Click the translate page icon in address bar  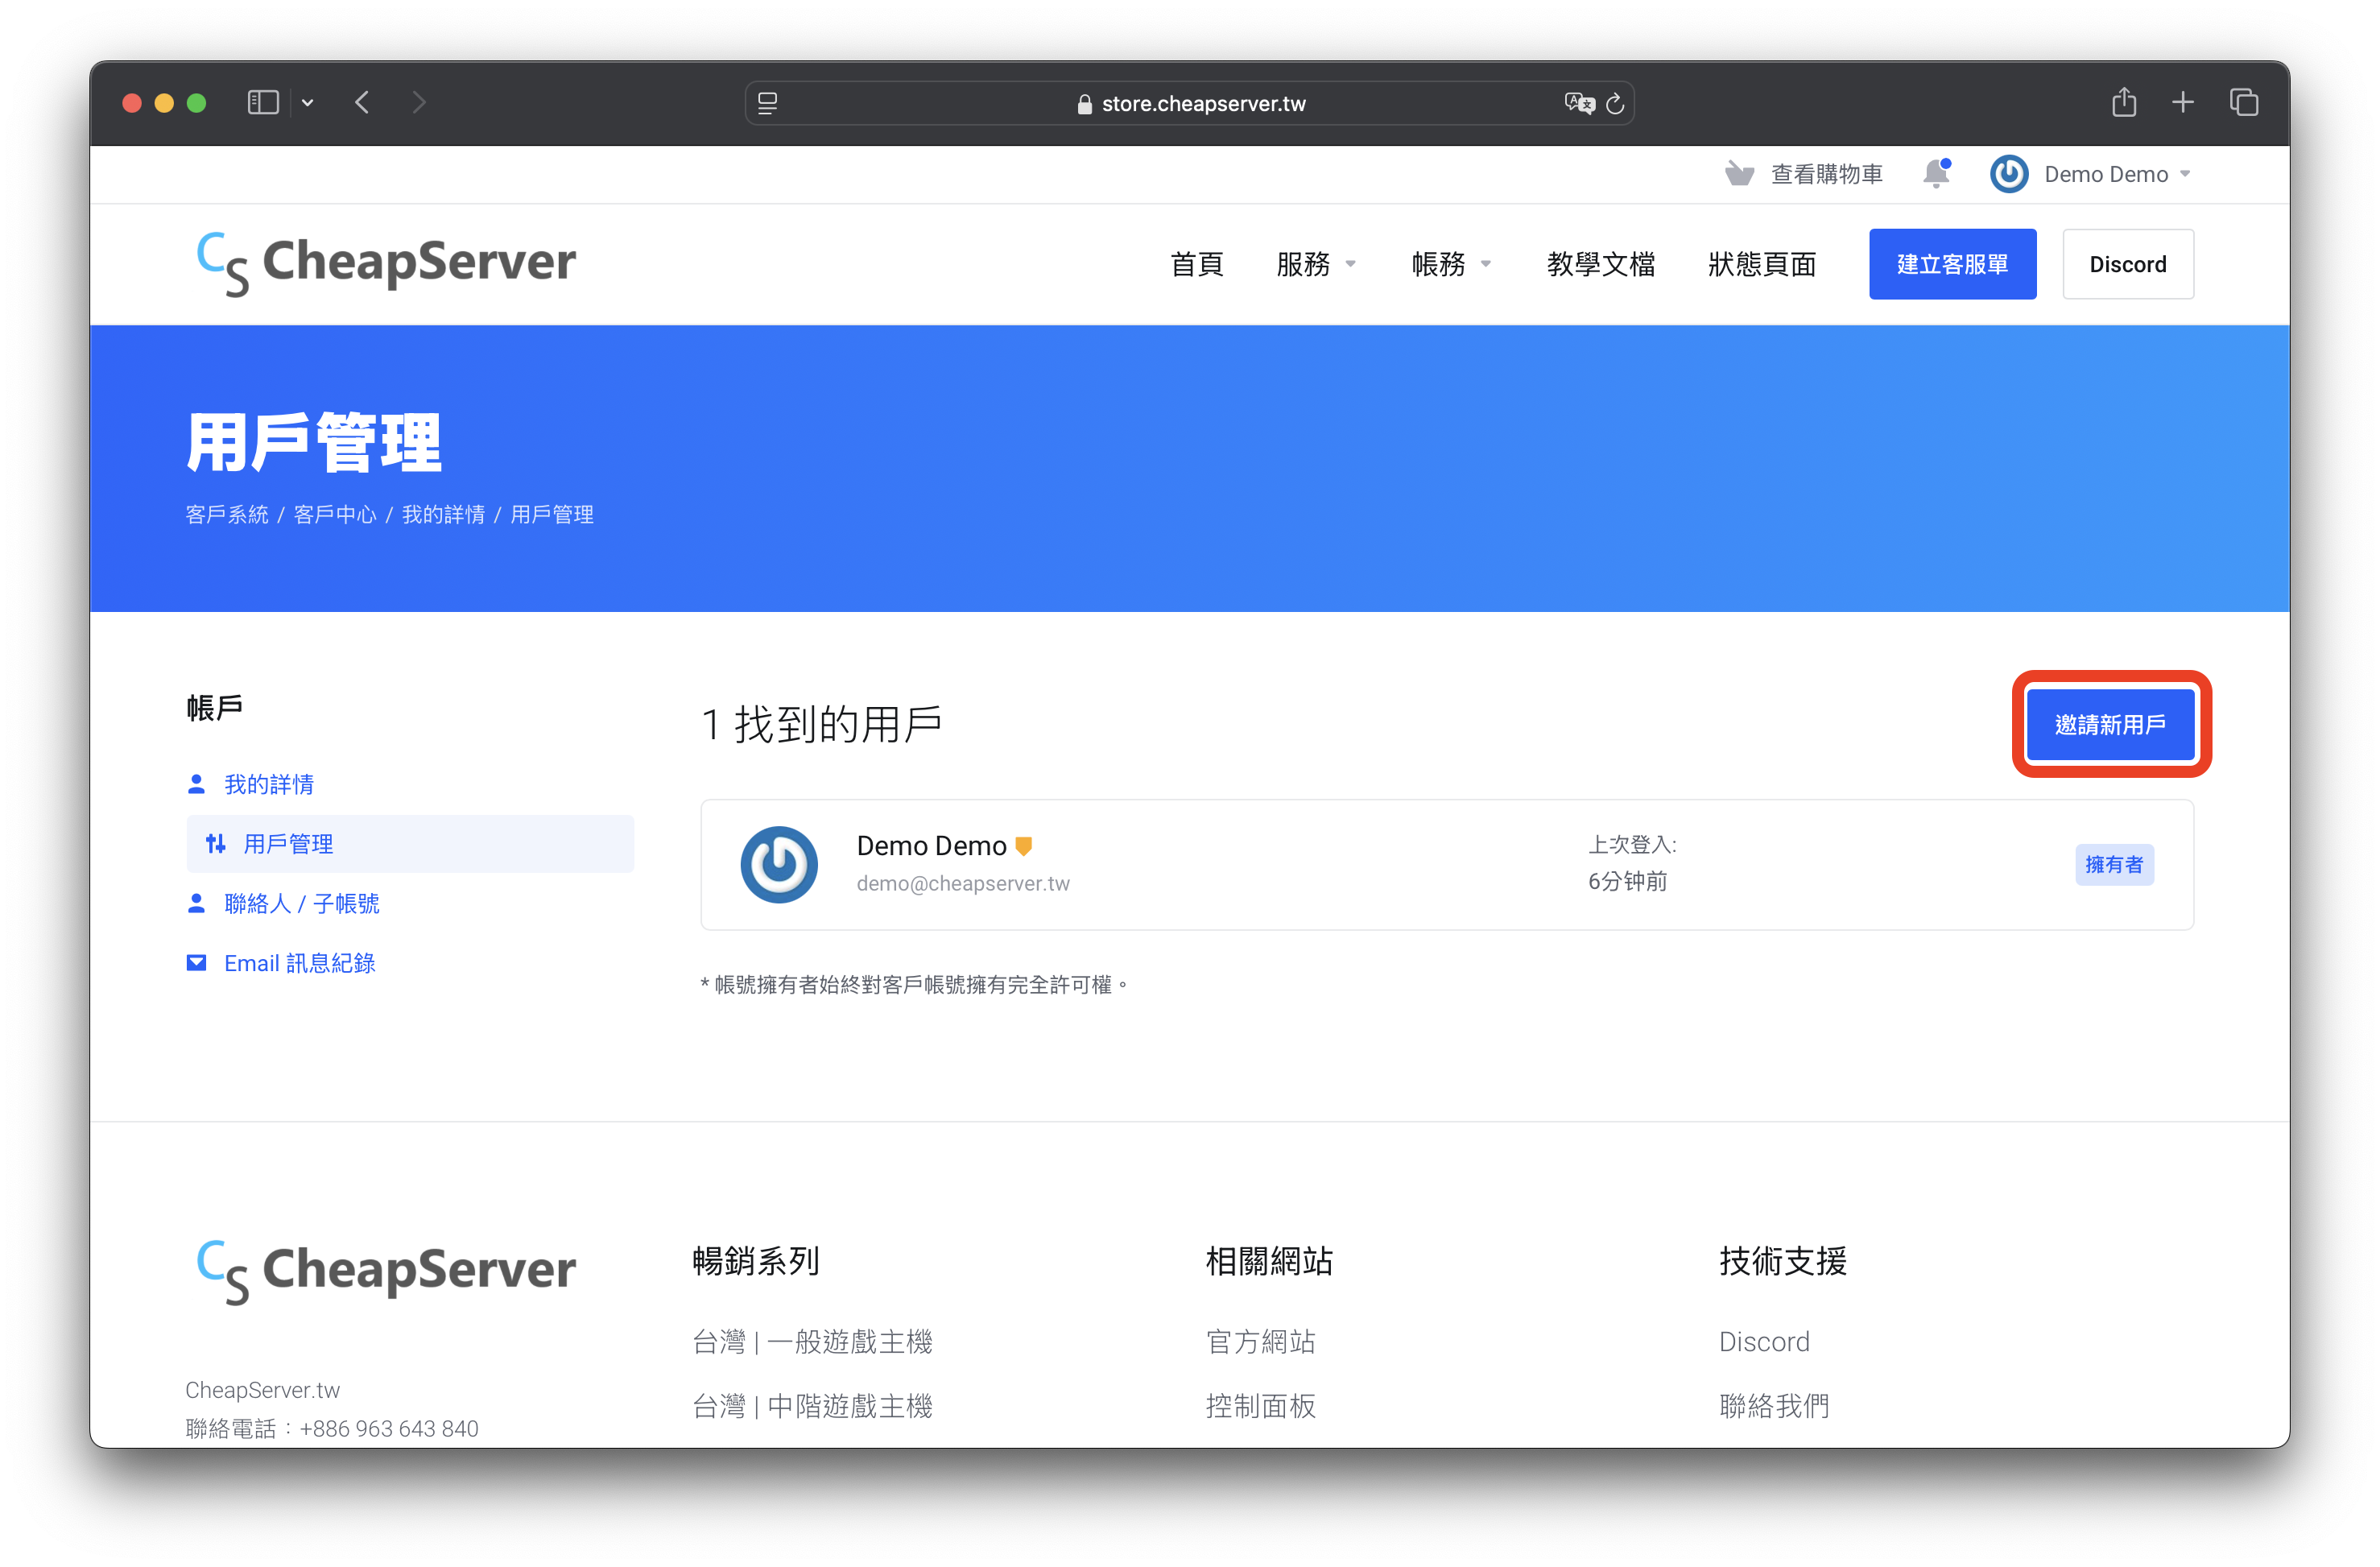pyautogui.click(x=1578, y=103)
